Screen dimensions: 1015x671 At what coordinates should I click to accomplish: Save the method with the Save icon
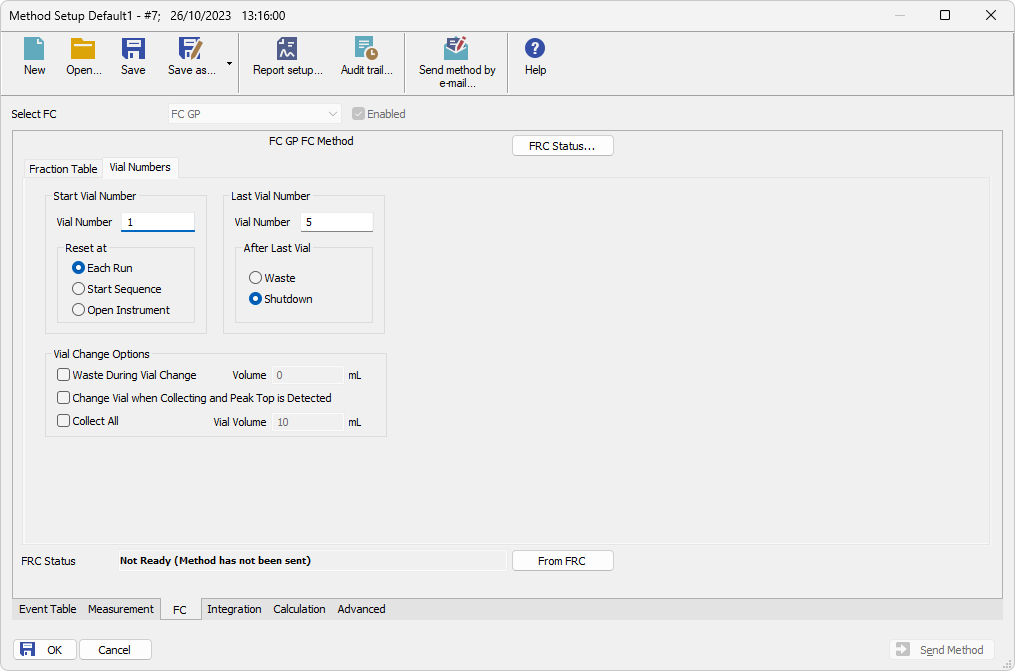(x=133, y=49)
